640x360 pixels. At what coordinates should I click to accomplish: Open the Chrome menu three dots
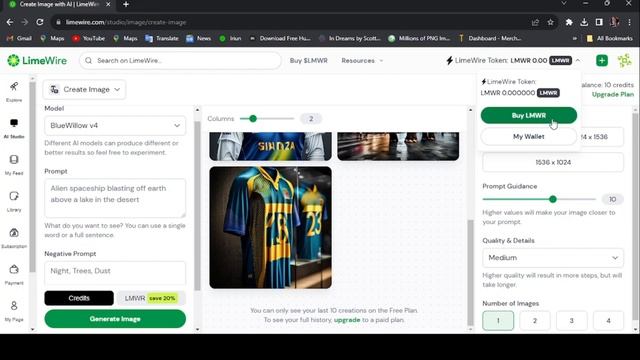[x=630, y=22]
